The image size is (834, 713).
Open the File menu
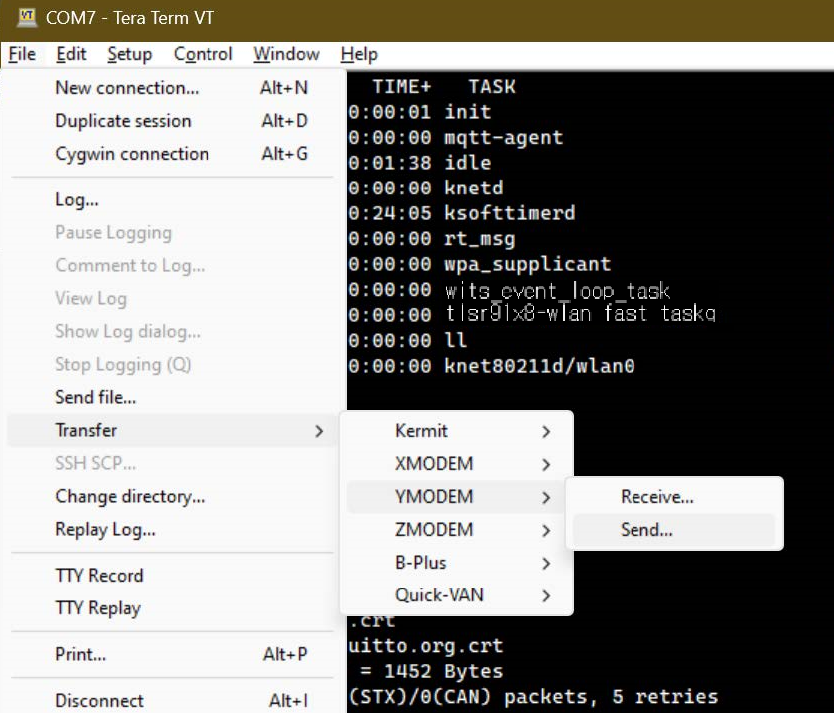(x=22, y=54)
